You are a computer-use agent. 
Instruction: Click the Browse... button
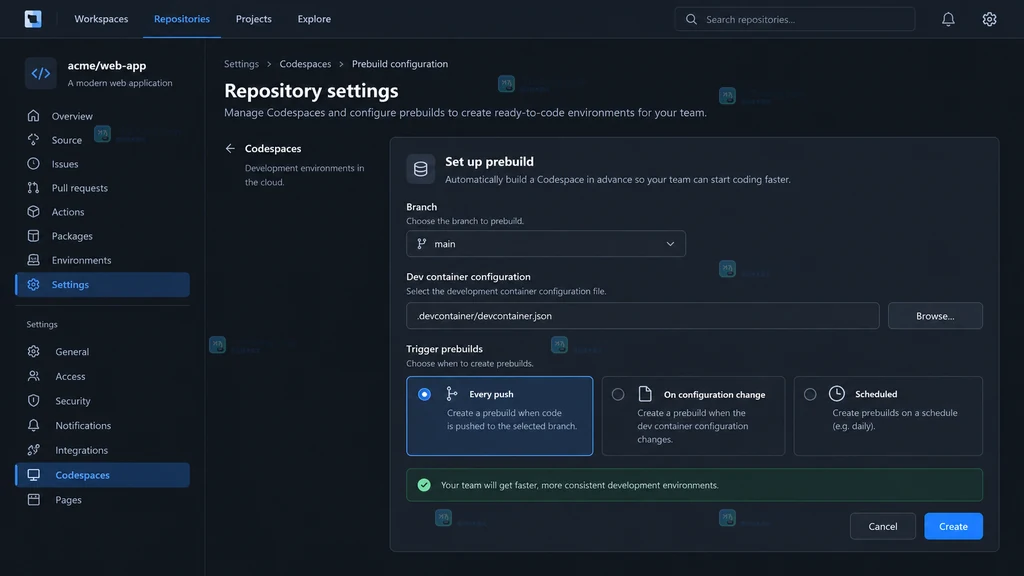935,315
